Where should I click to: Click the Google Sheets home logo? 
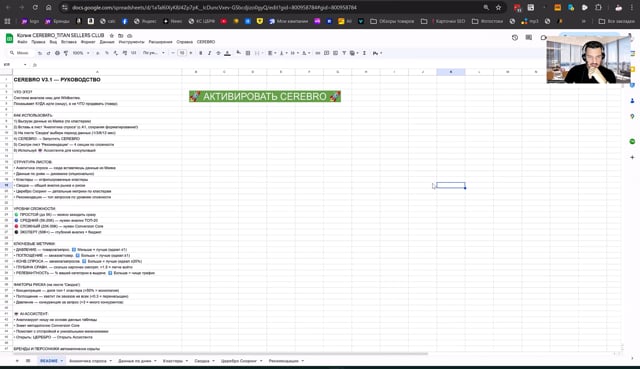pos(9,38)
